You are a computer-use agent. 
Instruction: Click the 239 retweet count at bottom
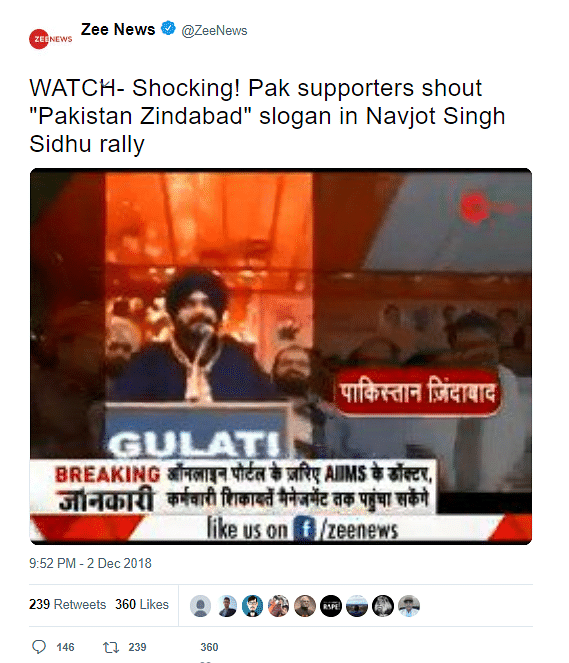coord(137,647)
